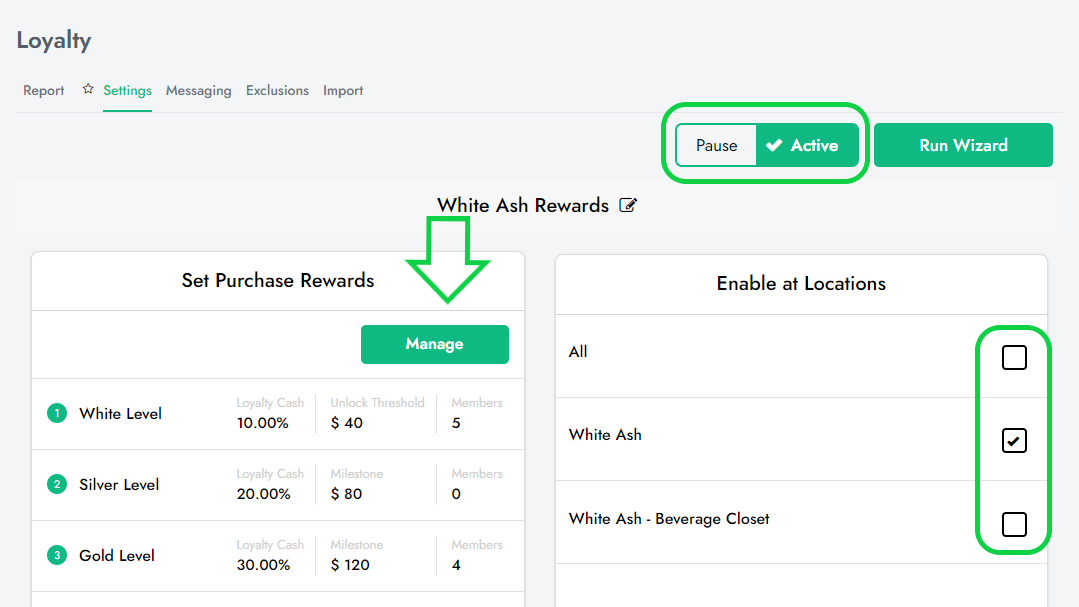The image size is (1079, 607).
Task: Uncheck the White Ash location checkbox
Action: [x=1014, y=440]
